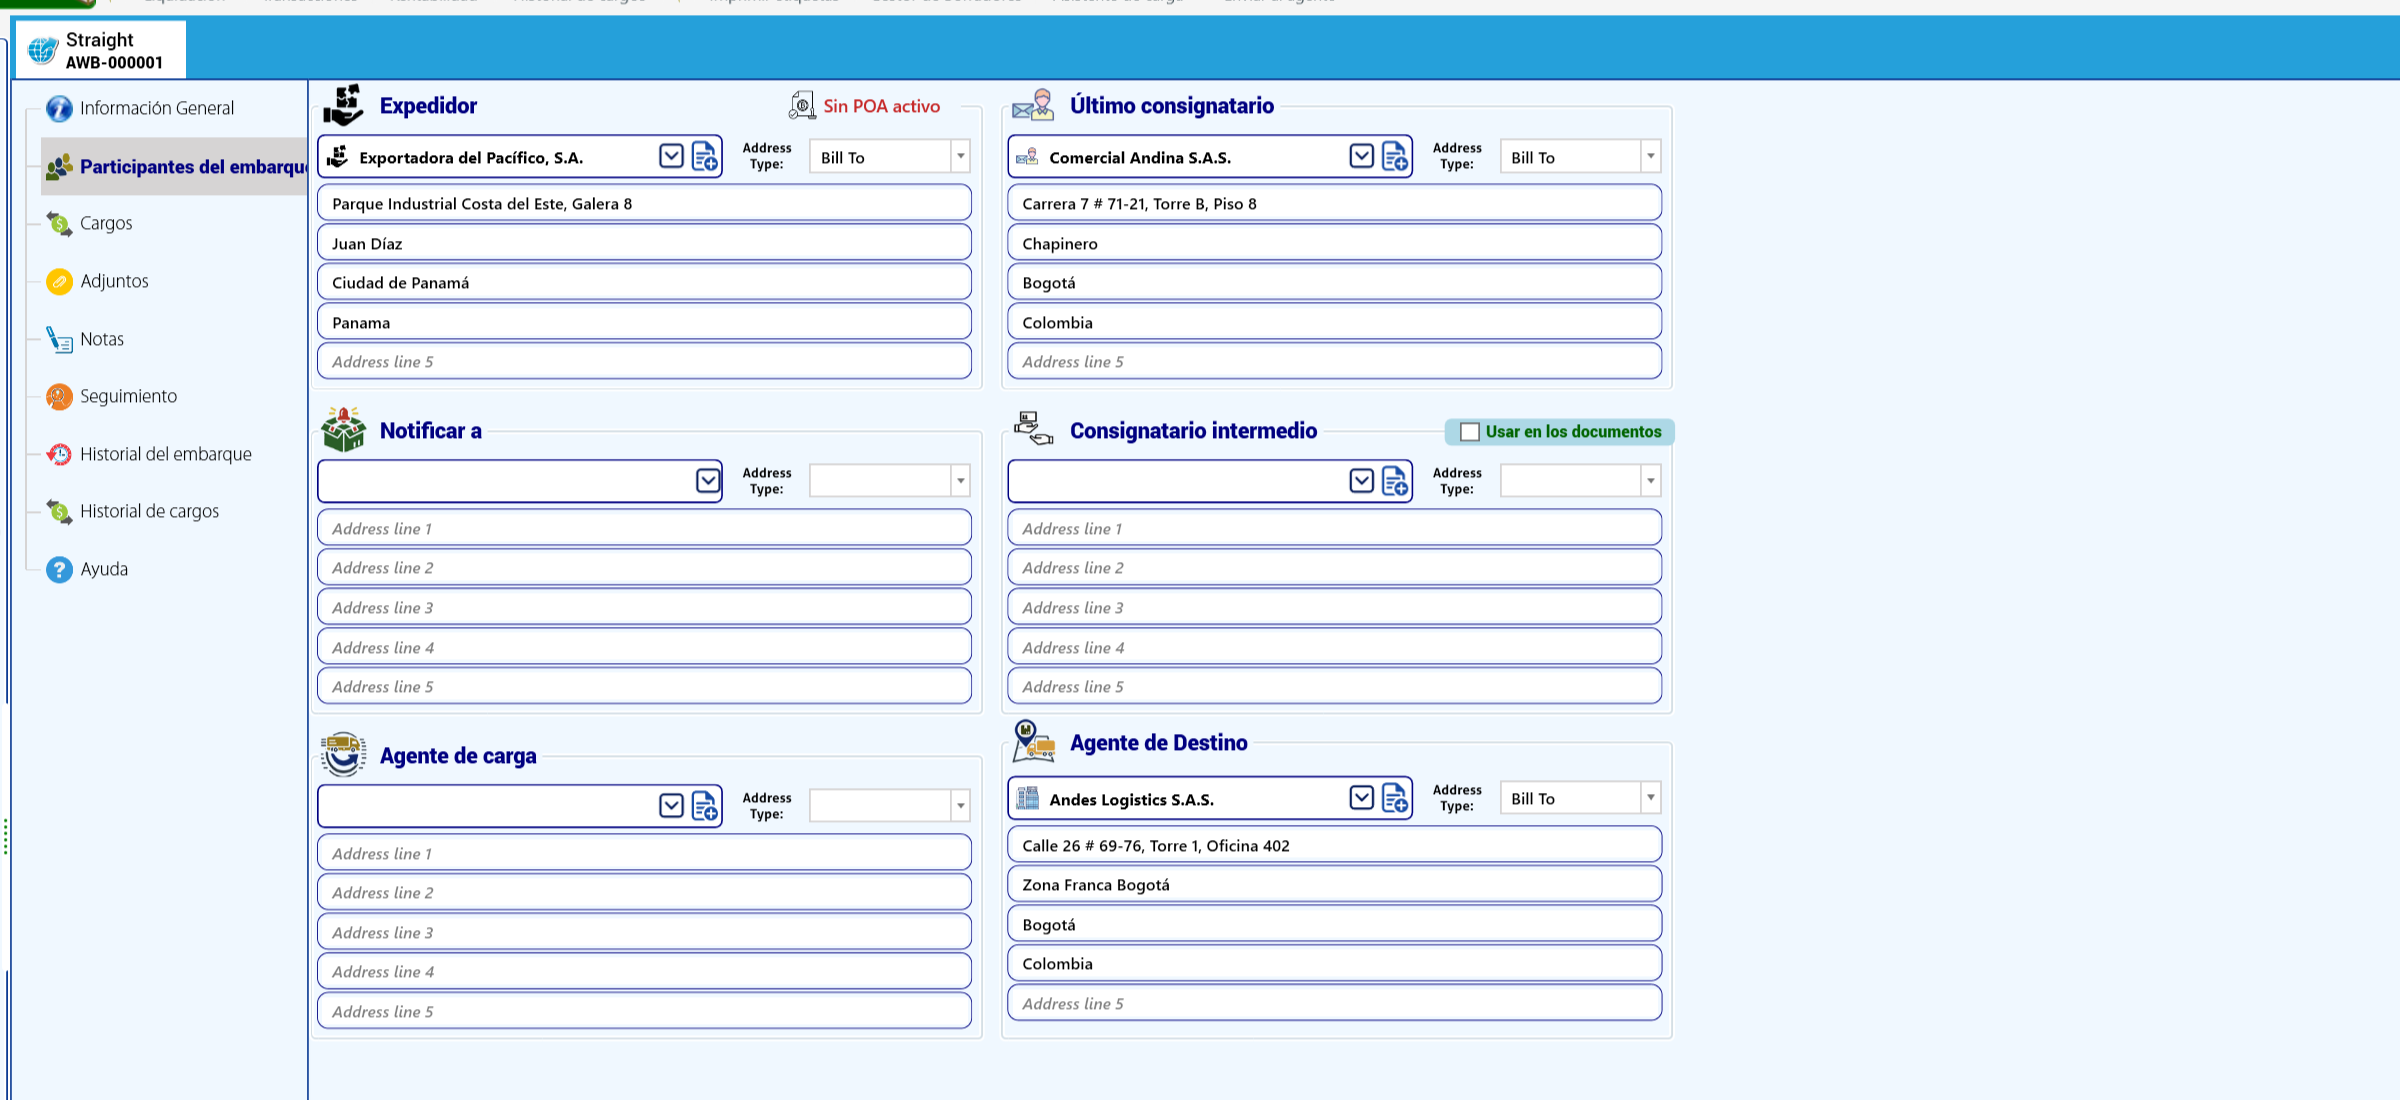Click the Historial de cargos icon
The width and height of the screenshot is (2400, 1100).
click(x=59, y=511)
